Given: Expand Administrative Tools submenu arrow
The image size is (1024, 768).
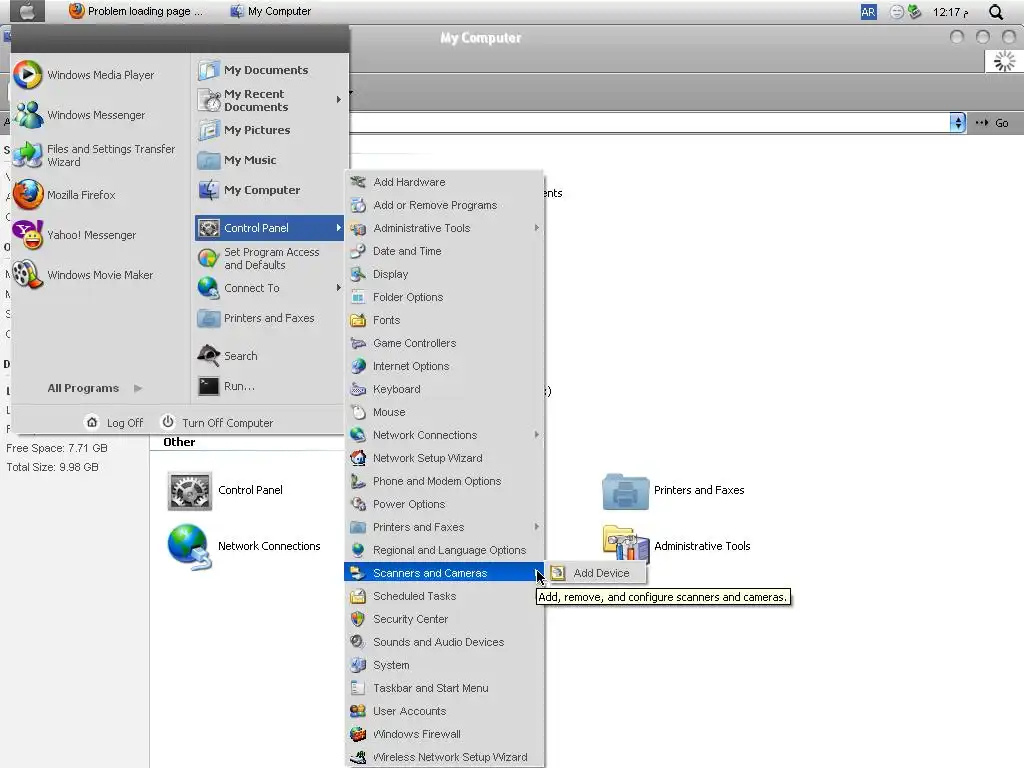Looking at the screenshot, I should click(x=537, y=228).
